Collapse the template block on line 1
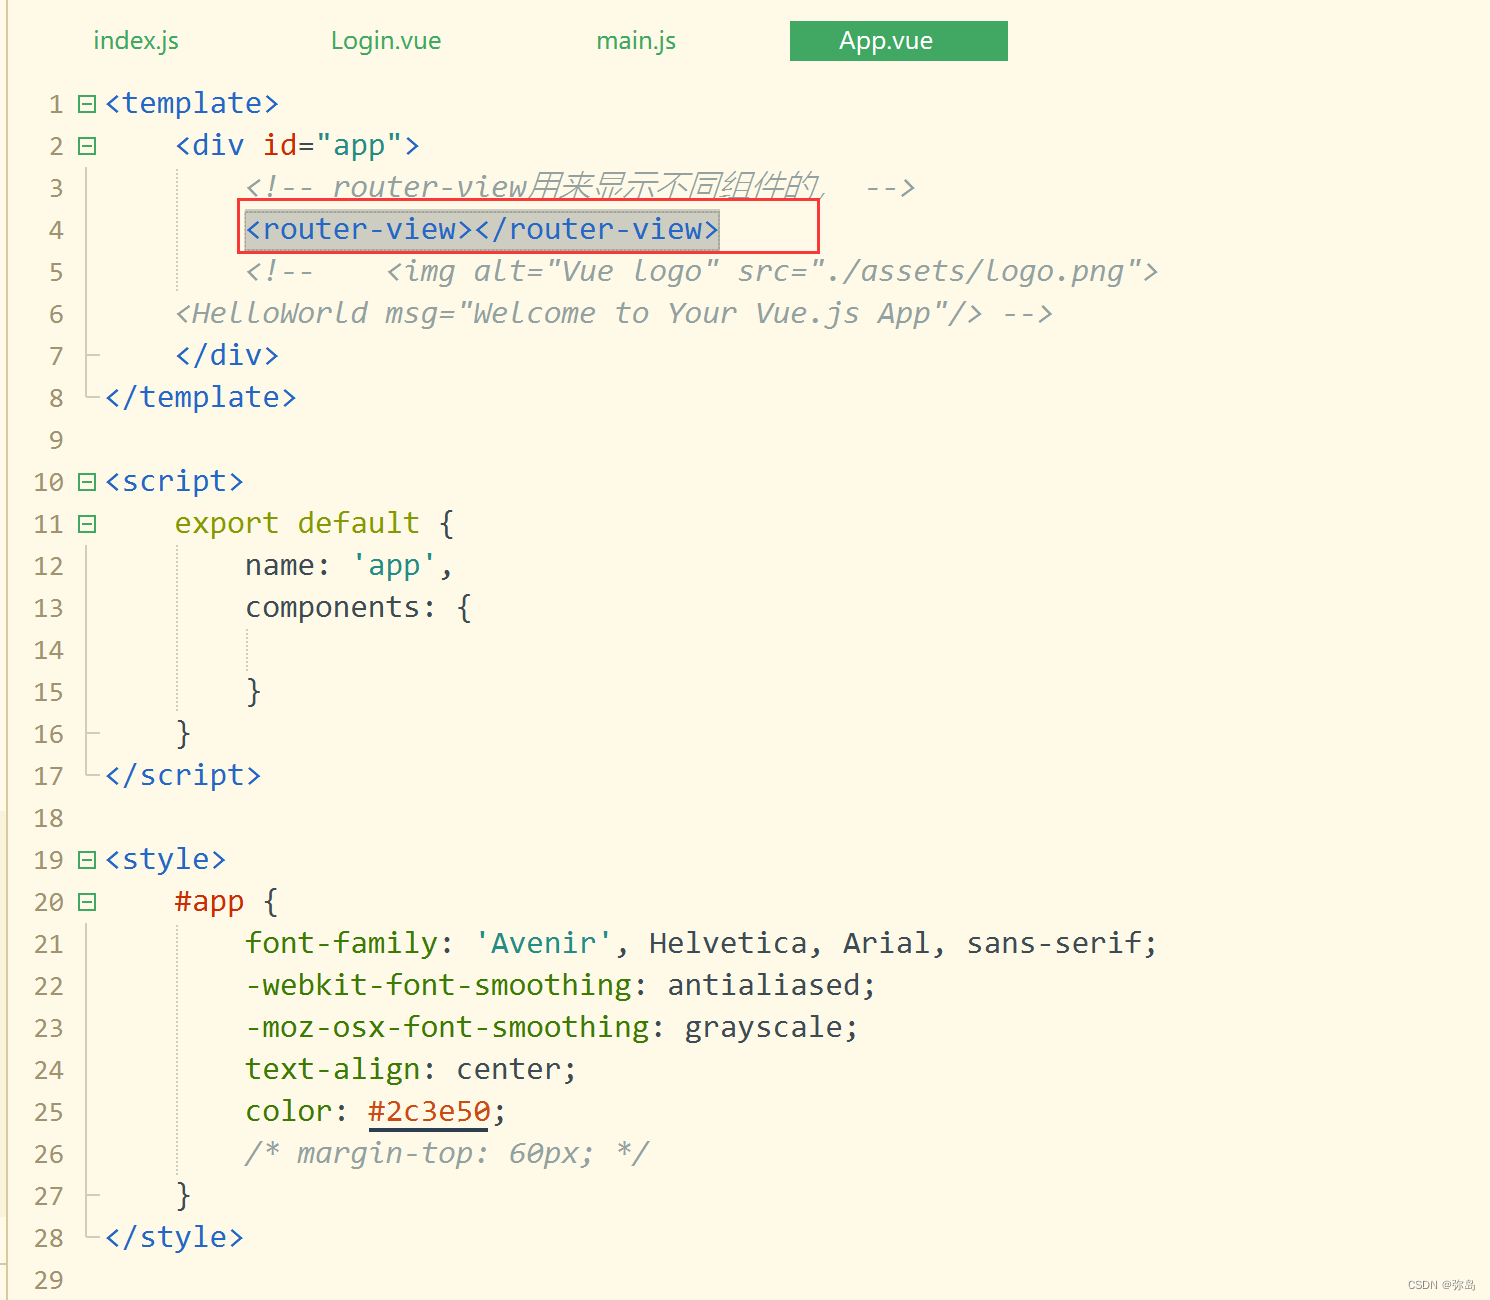This screenshot has width=1490, height=1300. (x=87, y=104)
